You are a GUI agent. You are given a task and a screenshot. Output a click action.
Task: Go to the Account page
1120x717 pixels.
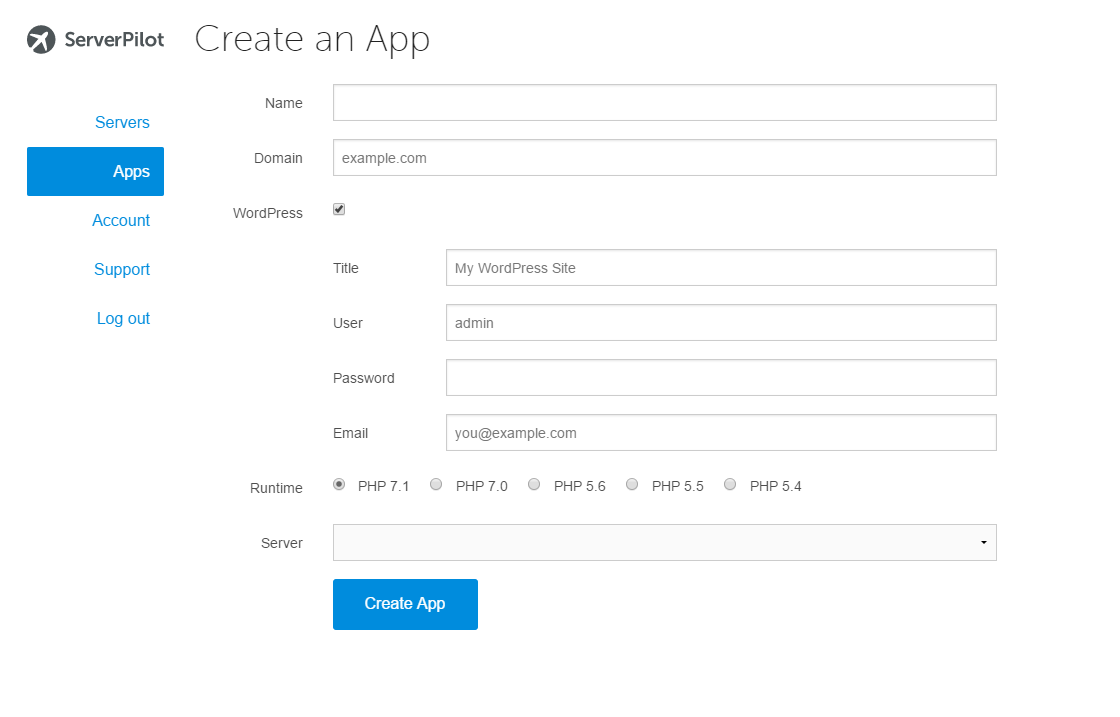point(121,220)
